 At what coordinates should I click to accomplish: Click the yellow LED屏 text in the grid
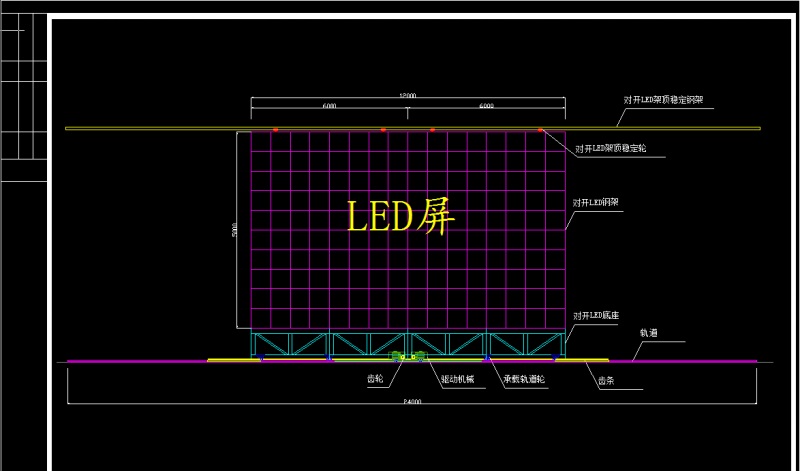[400, 216]
